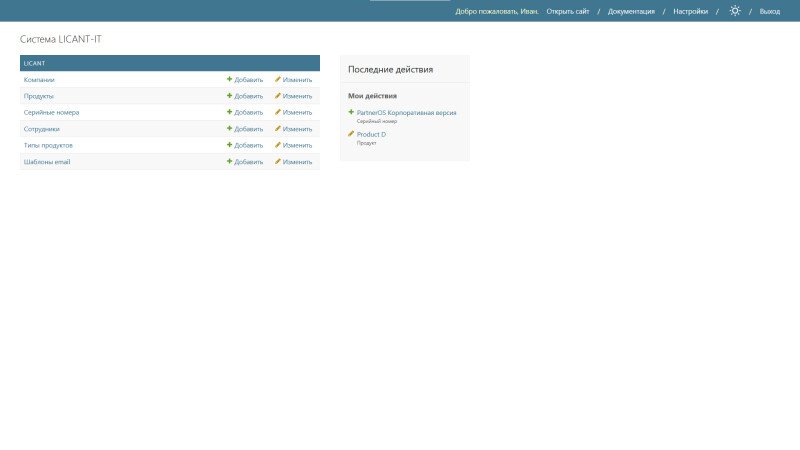The height and width of the screenshot is (450, 800).
Task: Log out using the Выход button
Action: coord(769,11)
